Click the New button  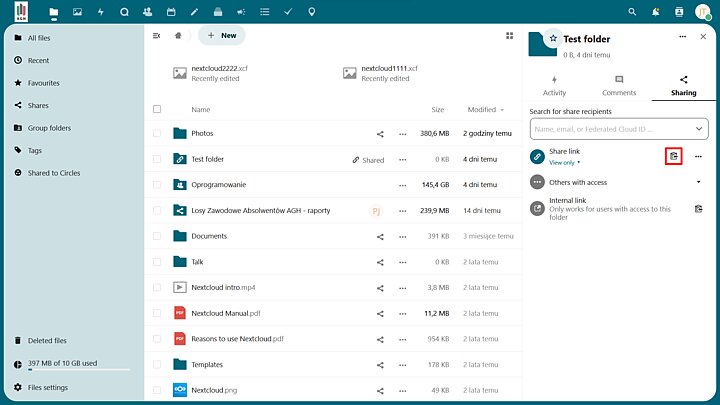221,35
